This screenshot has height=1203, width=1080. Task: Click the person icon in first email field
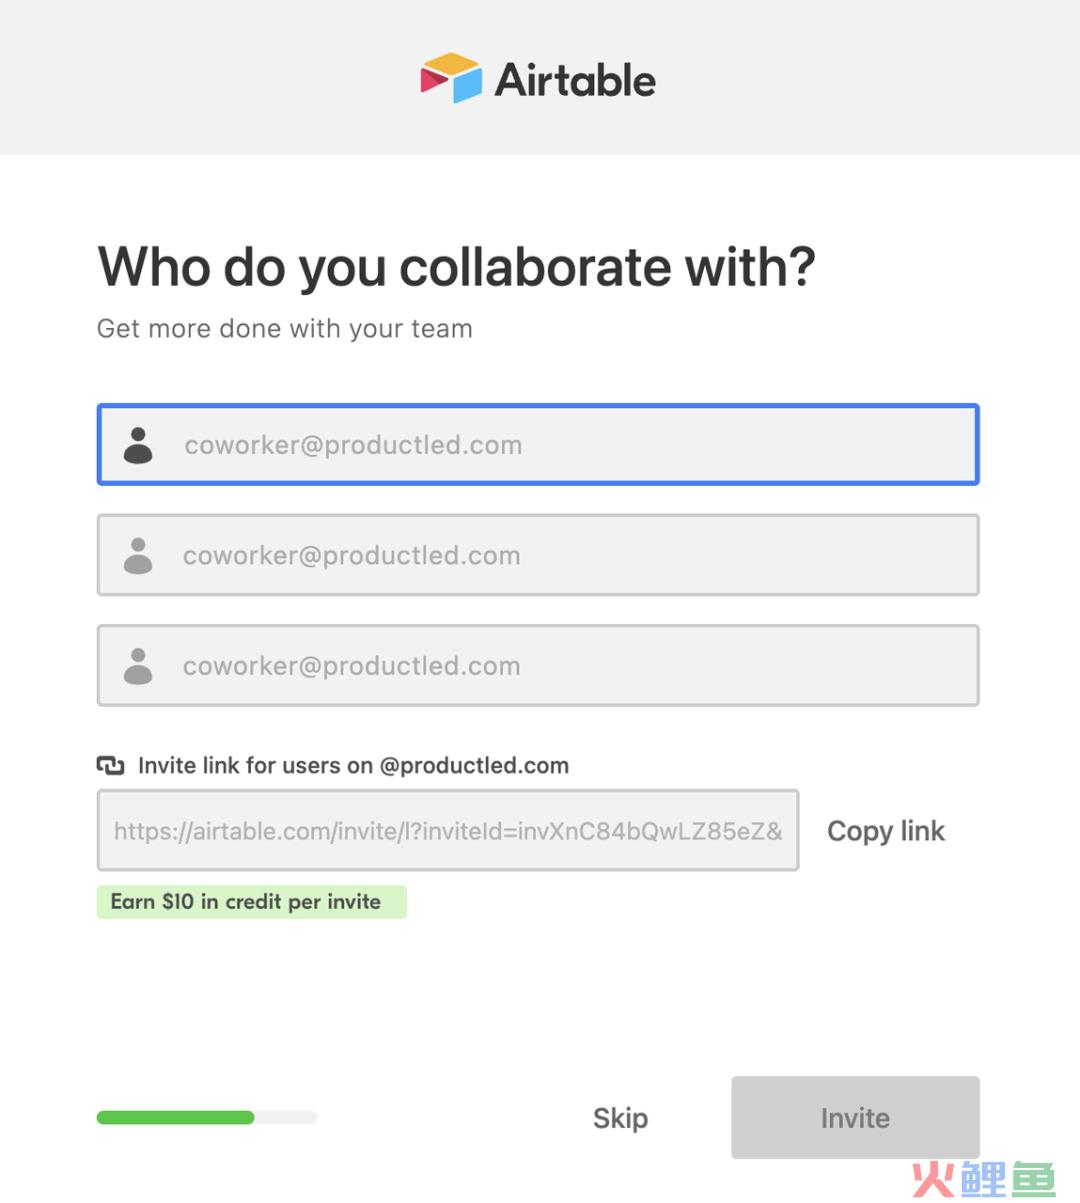[x=138, y=445]
